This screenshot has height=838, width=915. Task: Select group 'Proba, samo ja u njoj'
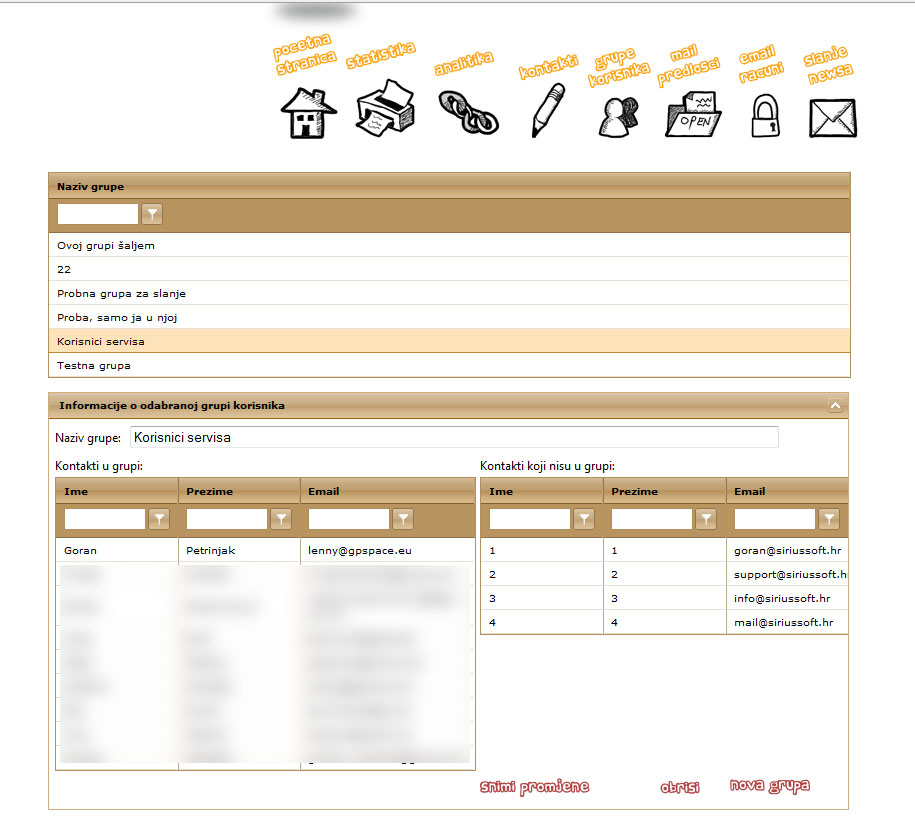pos(449,317)
